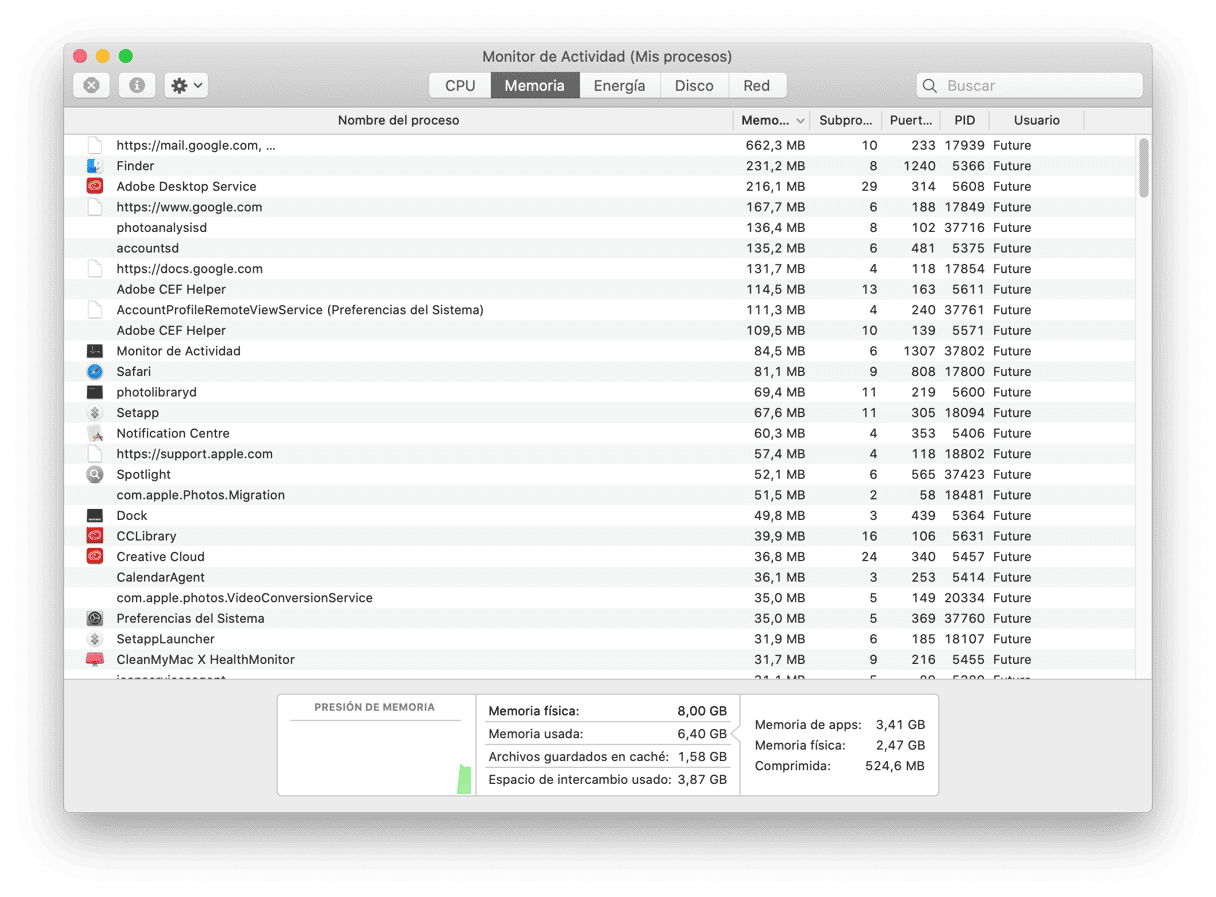Click the Spotlight magnifier icon in list

(x=95, y=475)
